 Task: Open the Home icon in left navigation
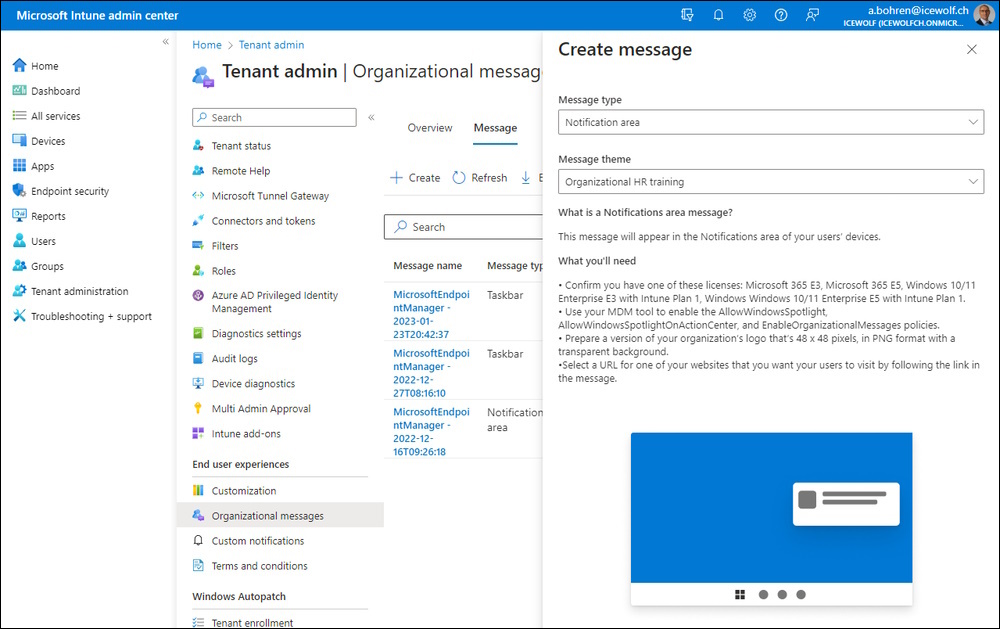pos(19,65)
